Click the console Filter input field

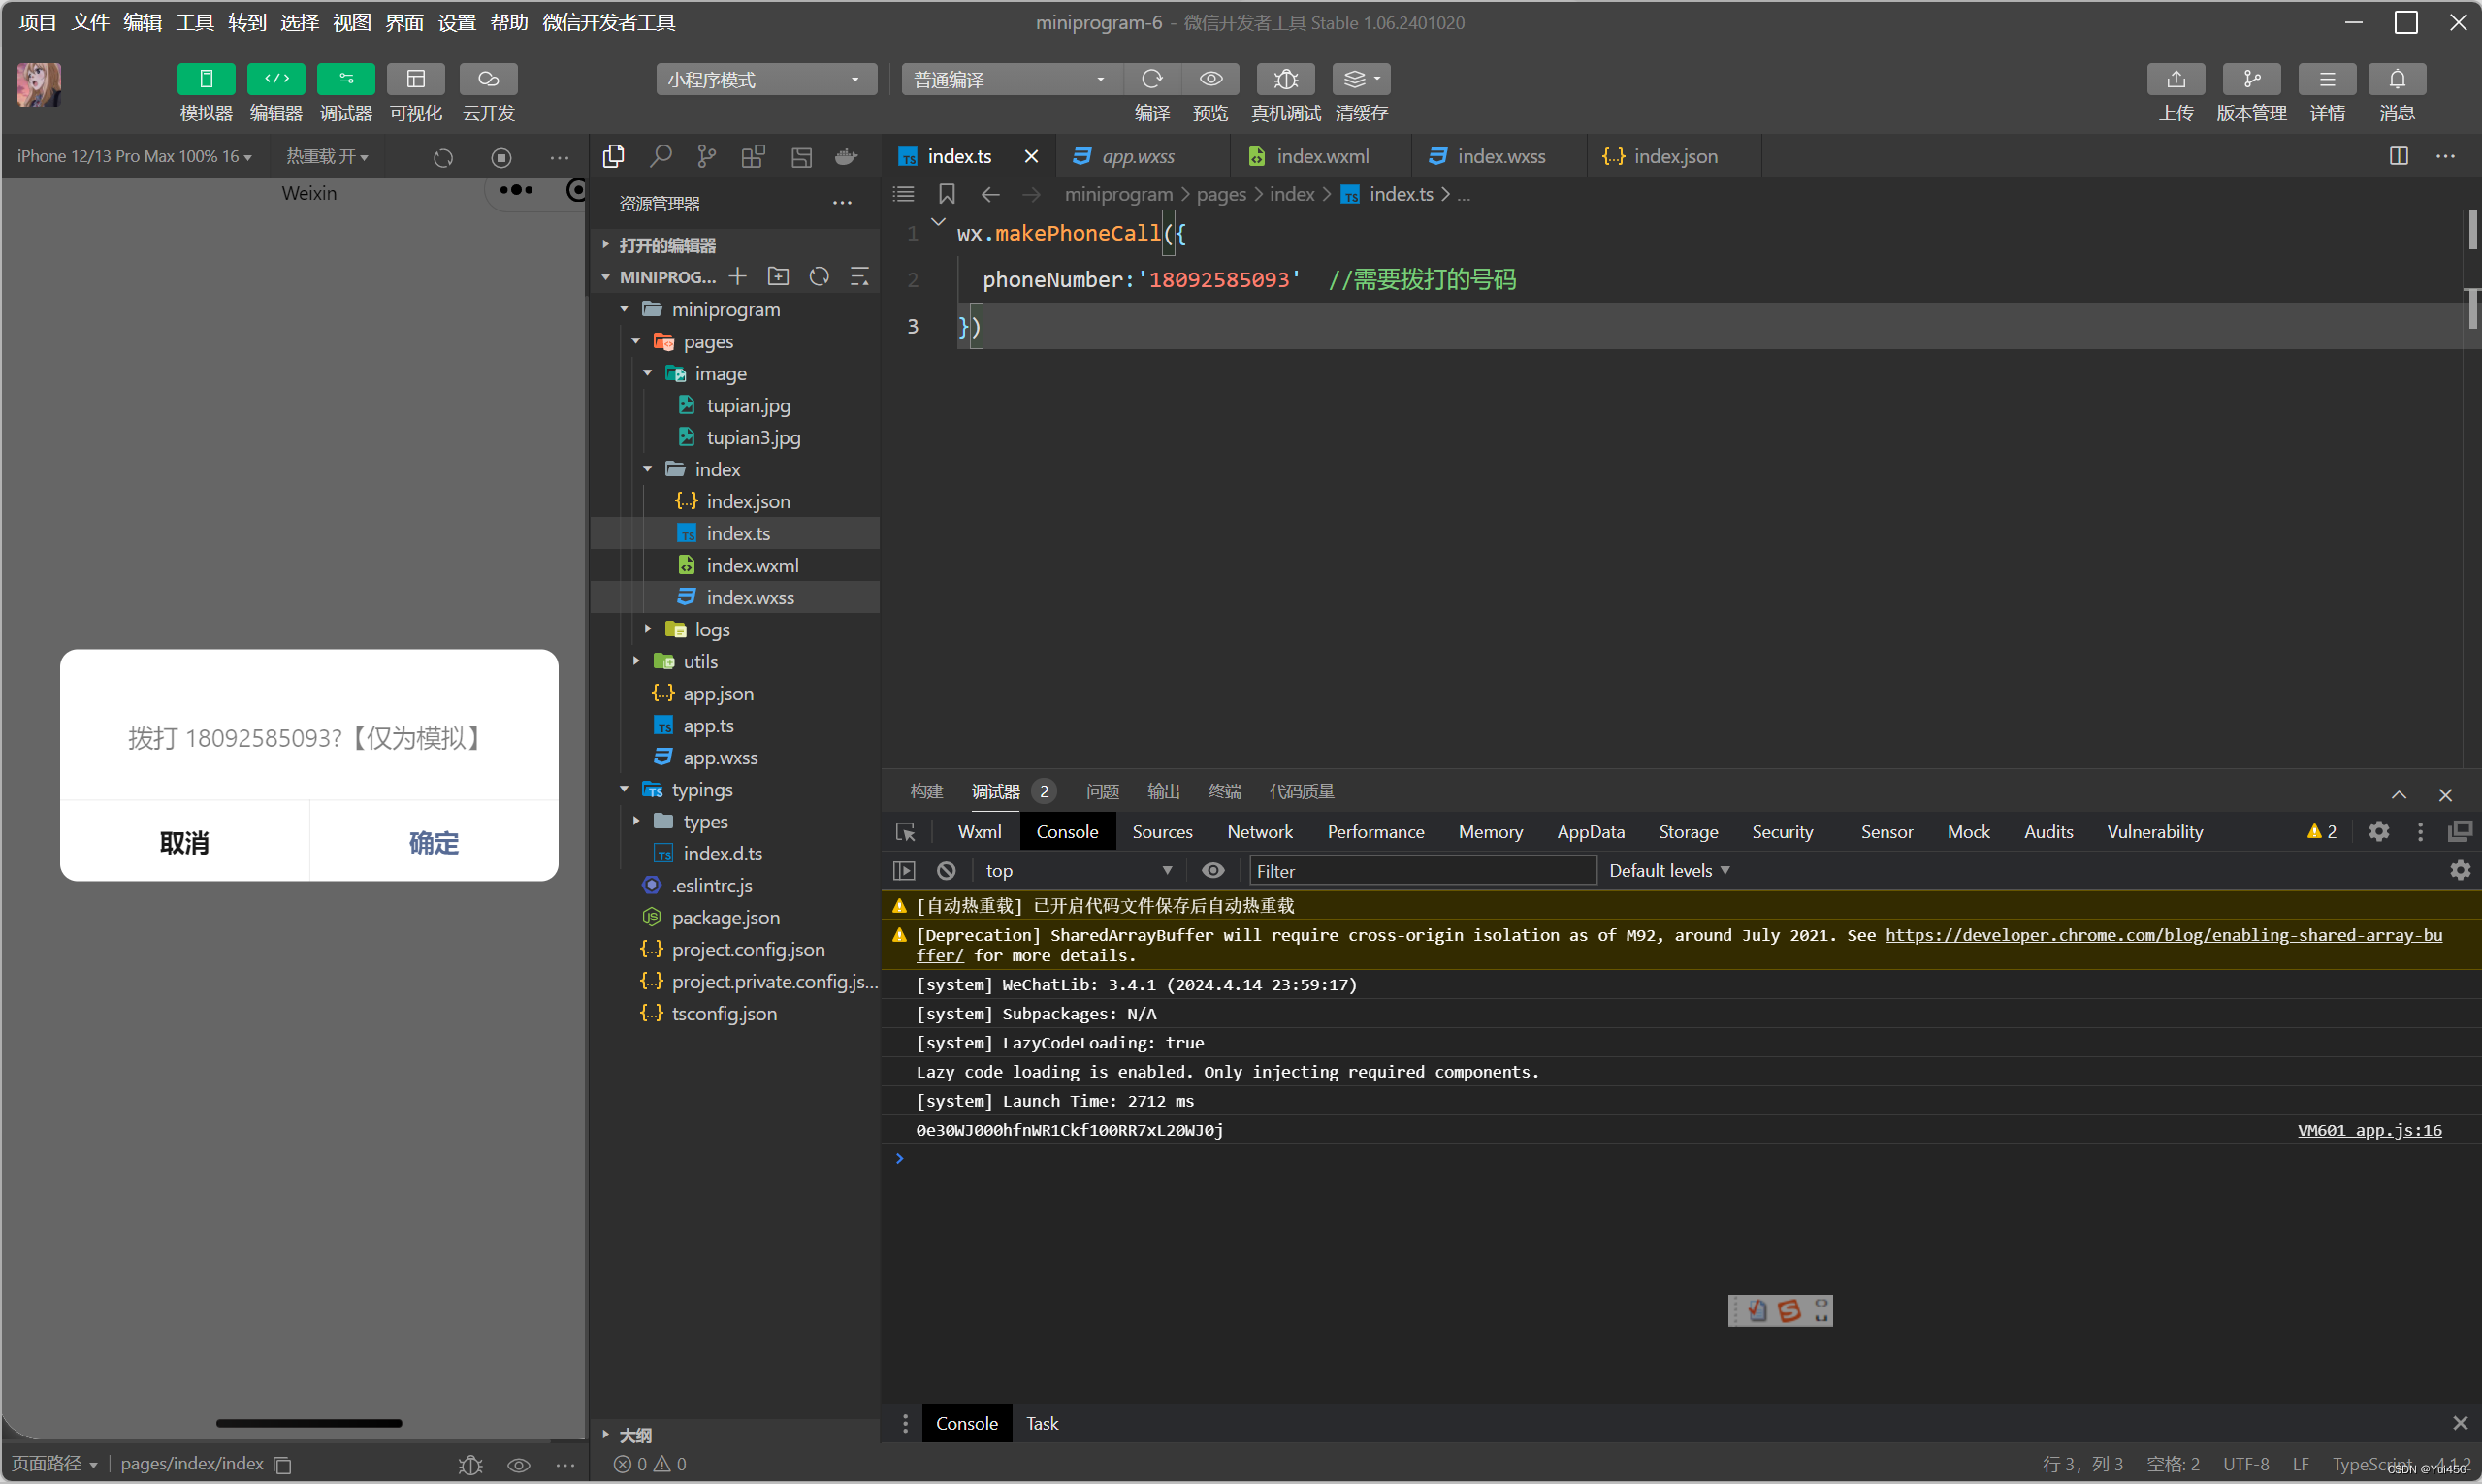(x=1422, y=870)
